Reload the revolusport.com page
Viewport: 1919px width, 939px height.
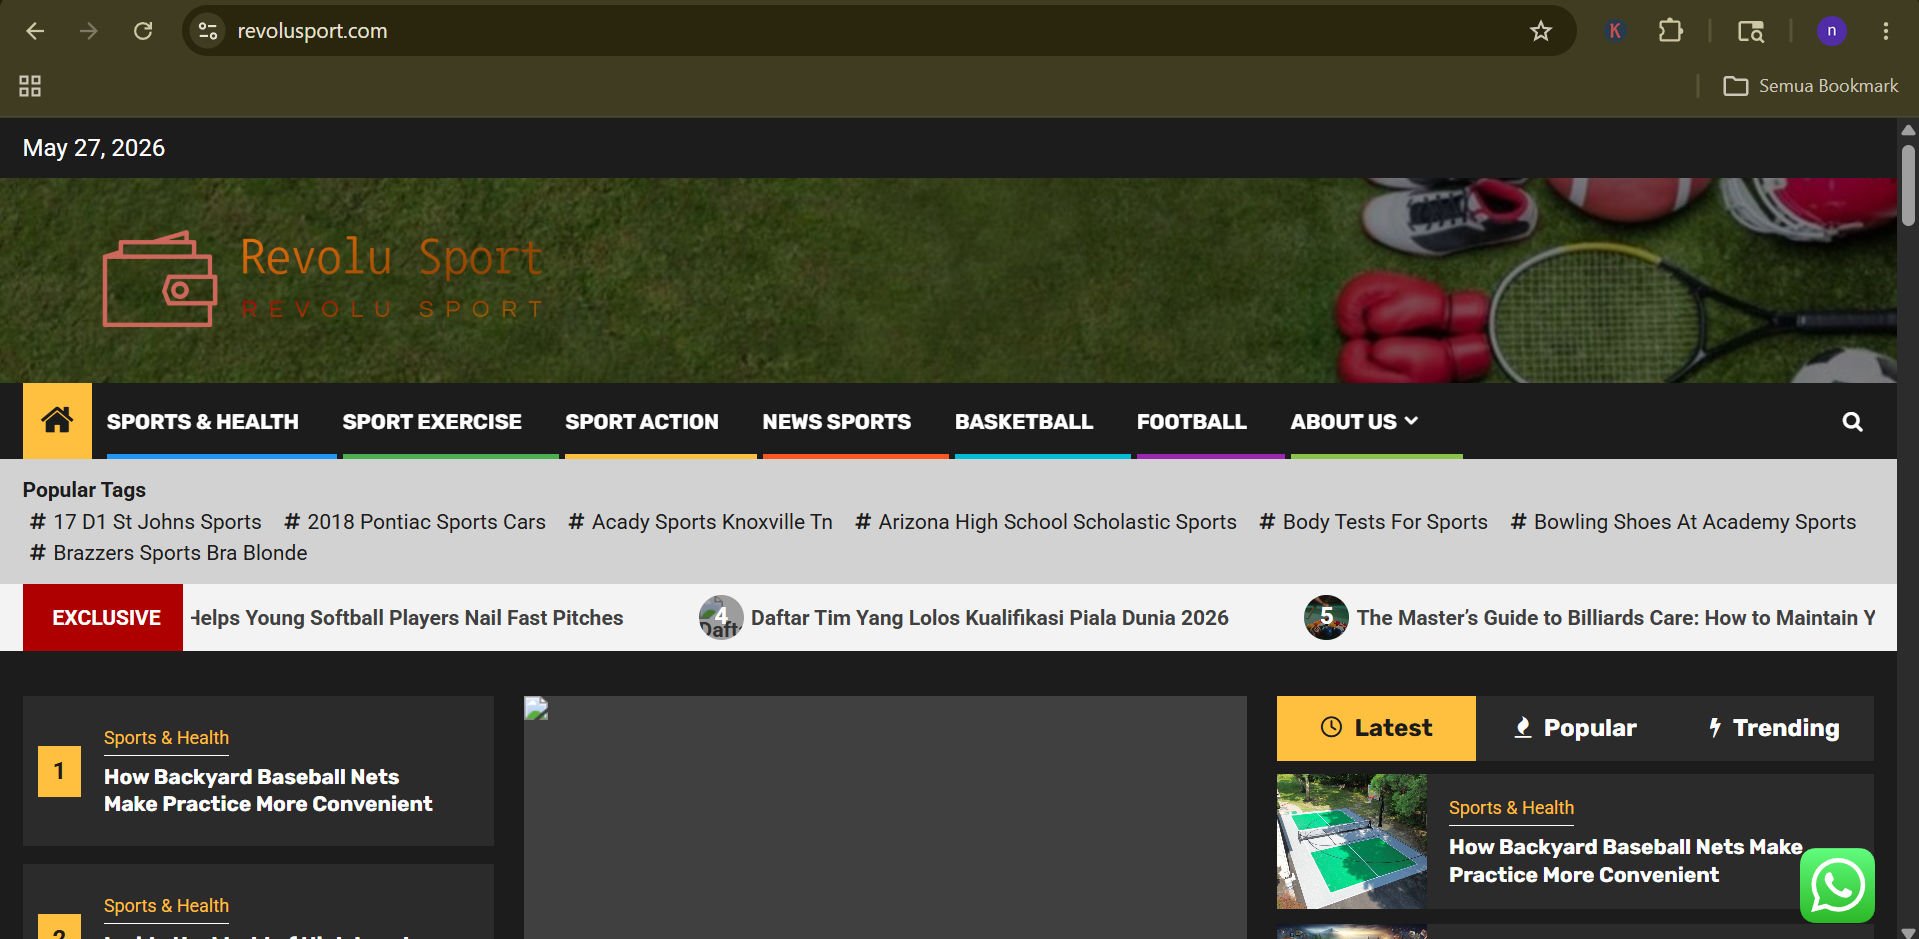coord(143,31)
